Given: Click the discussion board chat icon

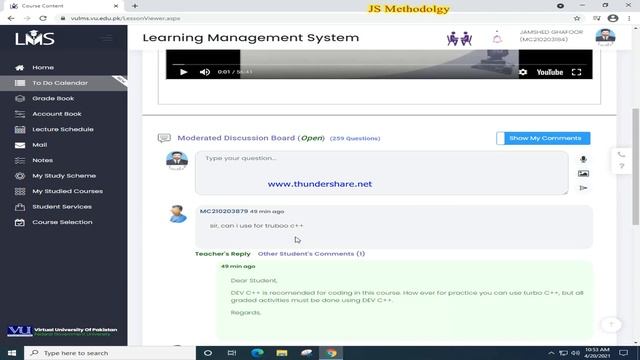Looking at the screenshot, I should 164,138.
